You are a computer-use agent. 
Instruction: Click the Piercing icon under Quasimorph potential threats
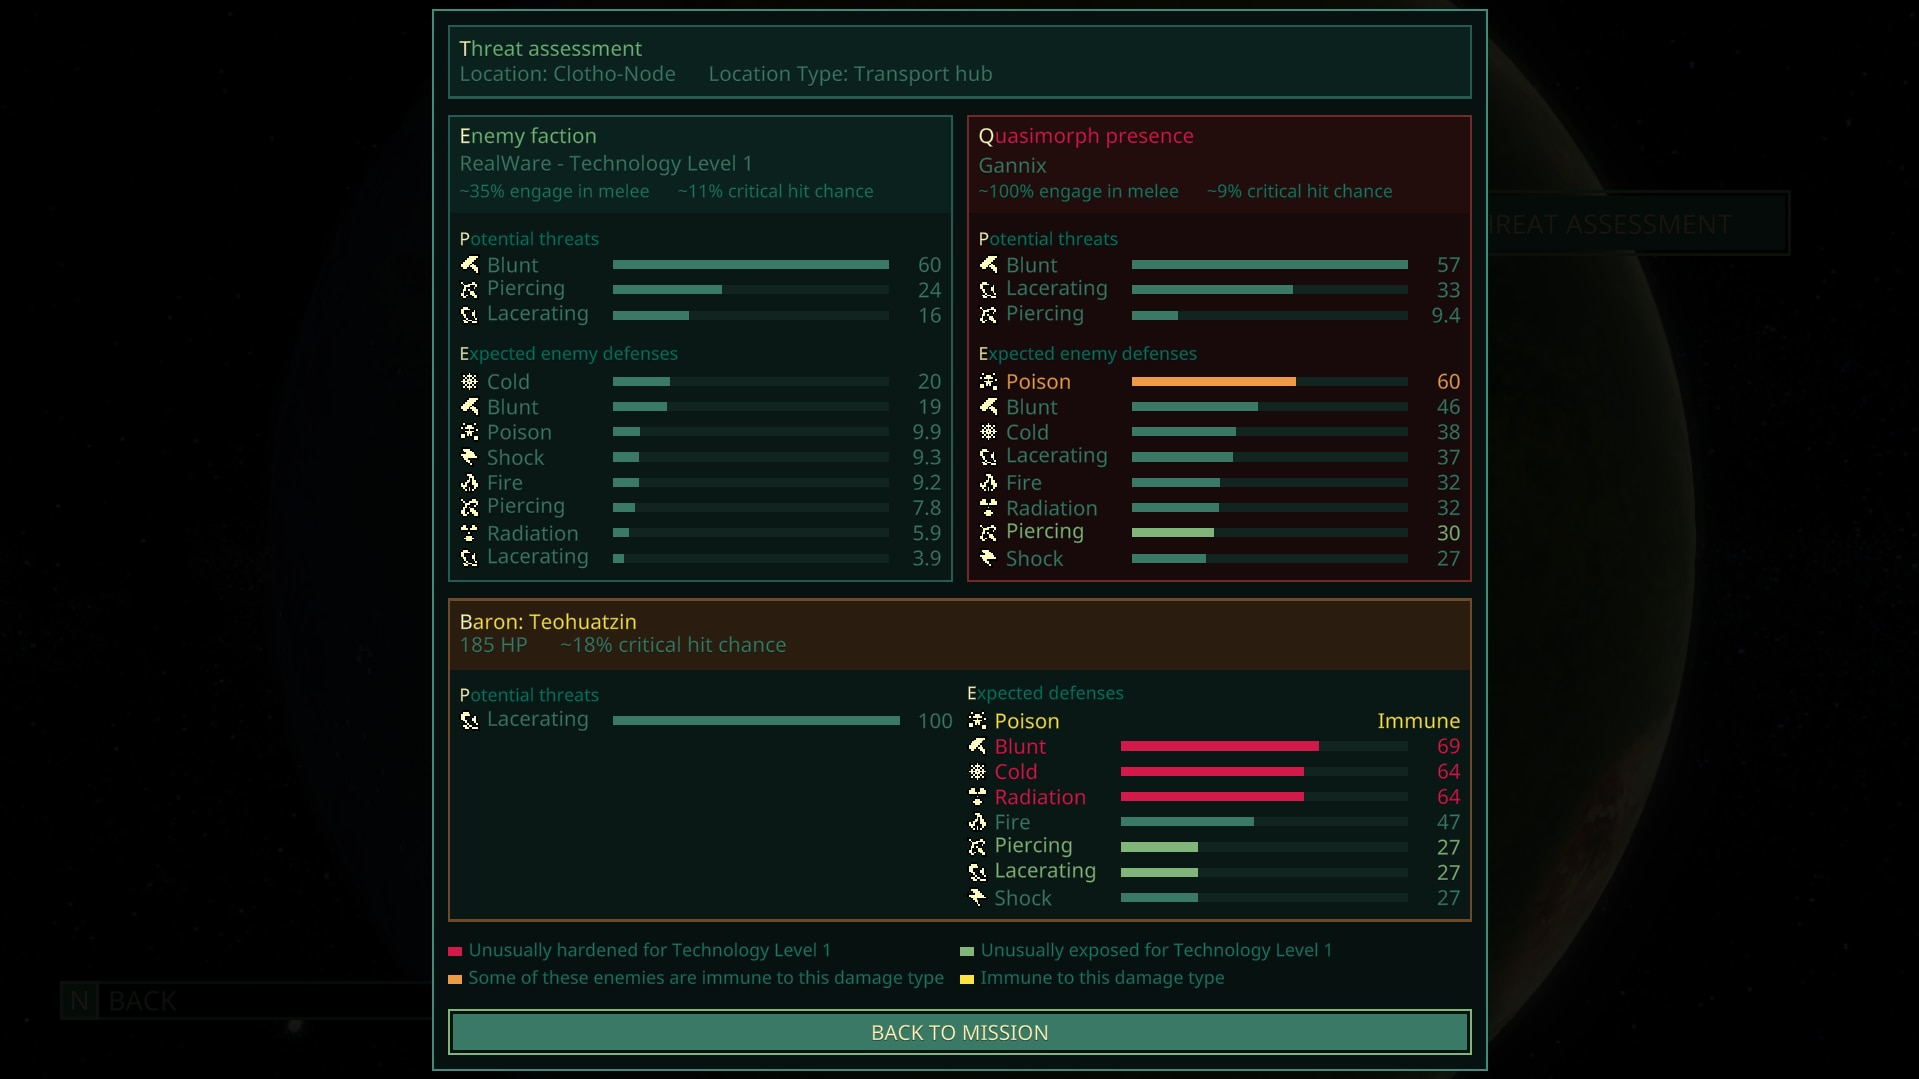pos(988,315)
